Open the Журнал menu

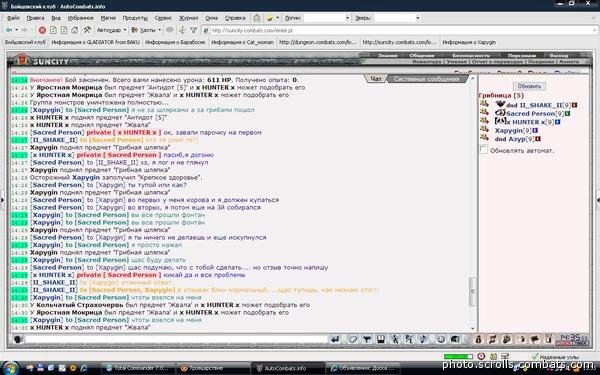click(189, 18)
